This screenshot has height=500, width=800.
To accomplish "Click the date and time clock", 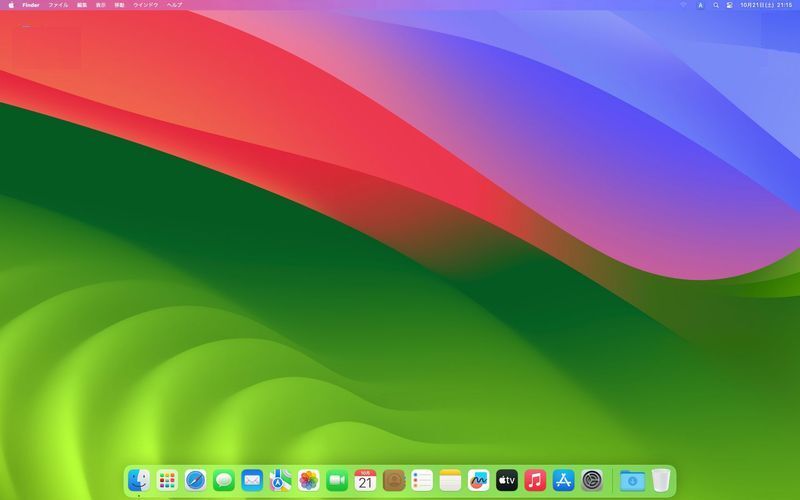I will point(766,5).
